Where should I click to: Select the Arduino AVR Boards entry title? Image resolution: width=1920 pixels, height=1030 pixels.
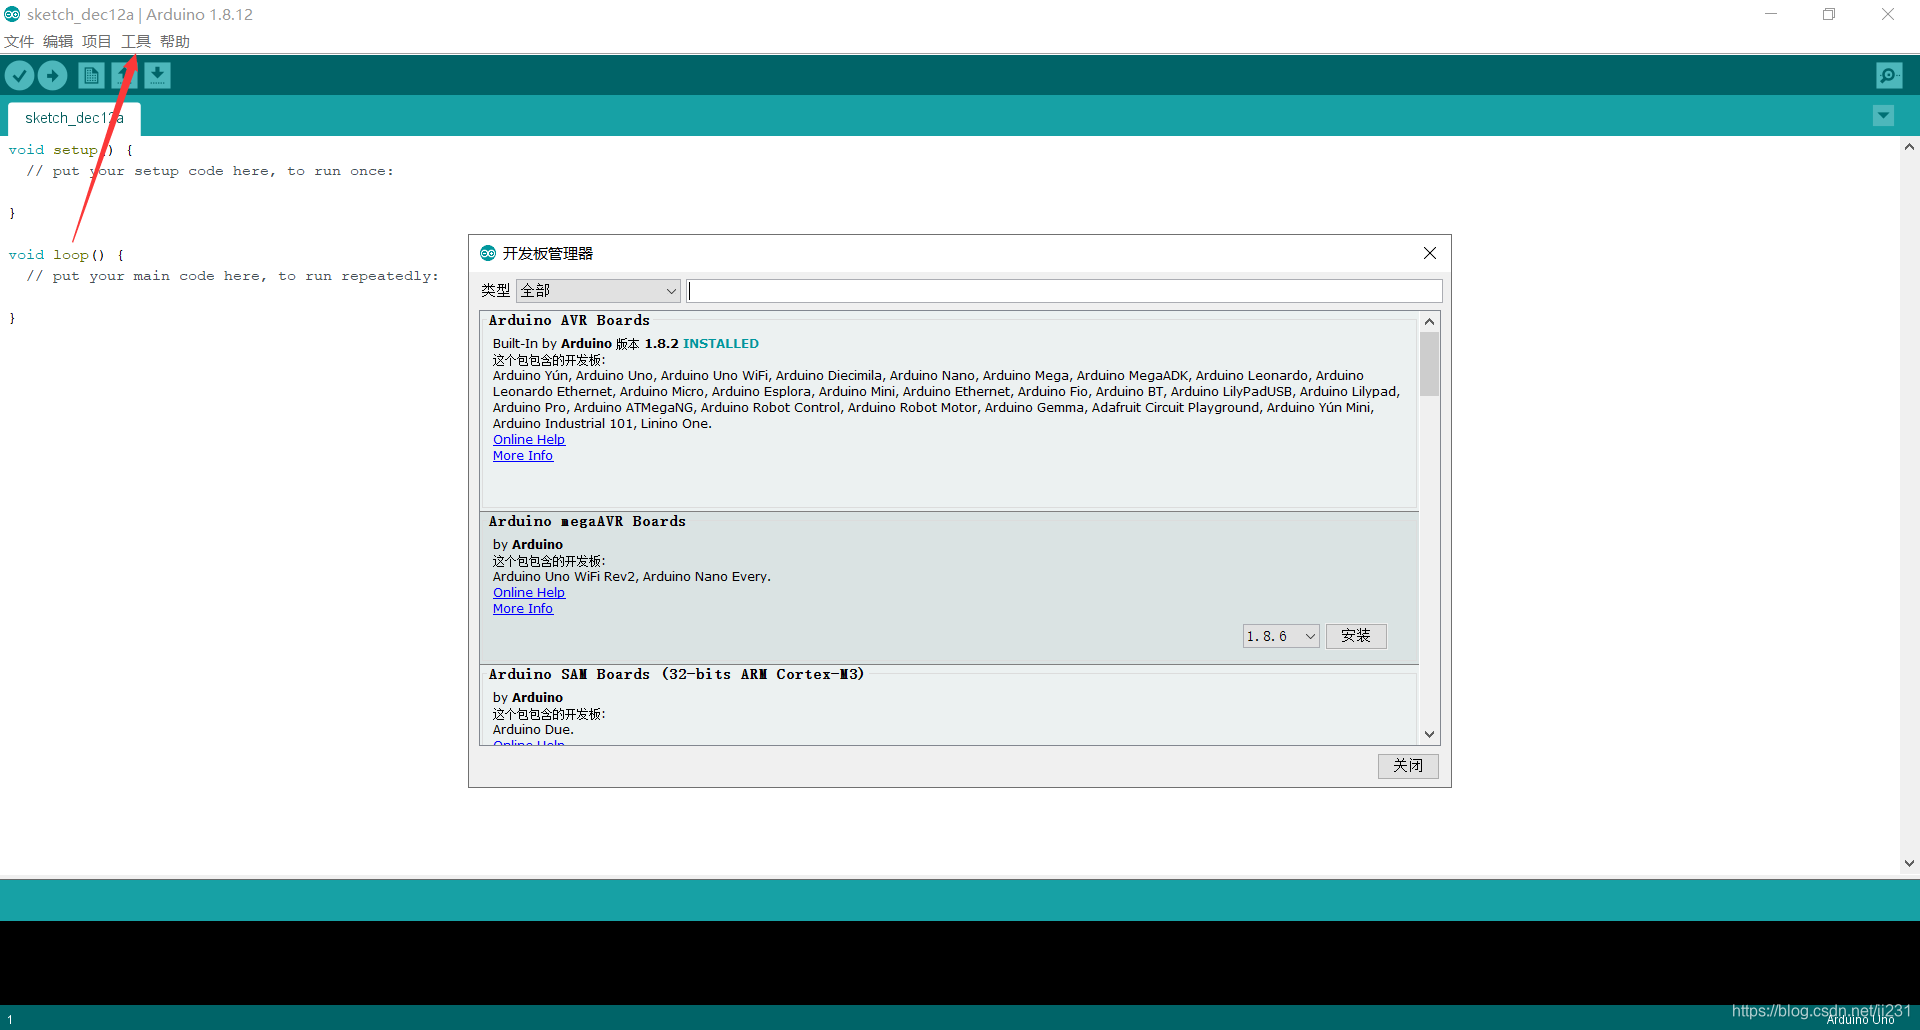(569, 320)
